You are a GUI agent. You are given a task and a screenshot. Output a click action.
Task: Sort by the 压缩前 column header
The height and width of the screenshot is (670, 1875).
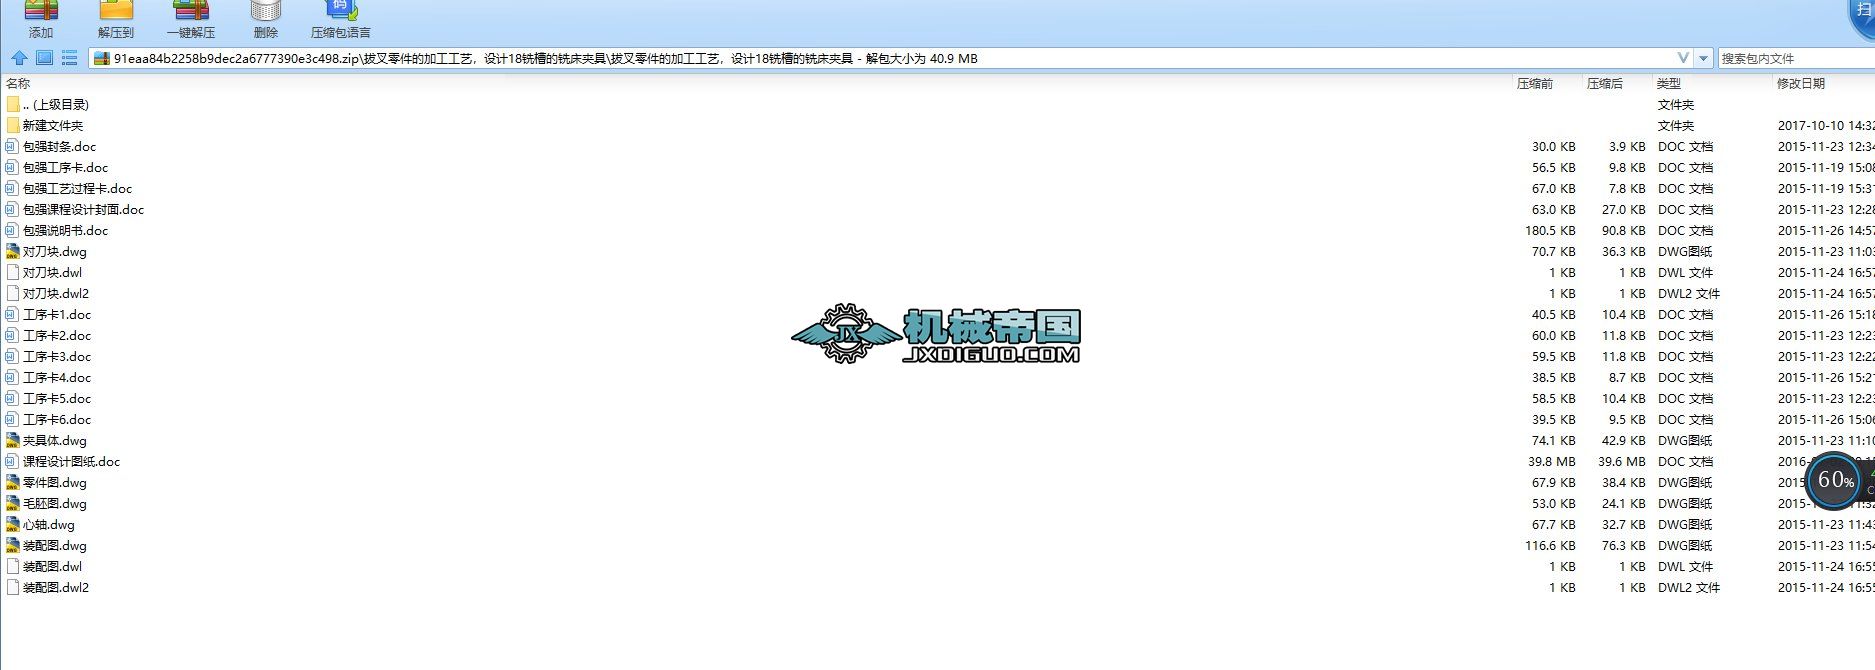pos(1535,83)
